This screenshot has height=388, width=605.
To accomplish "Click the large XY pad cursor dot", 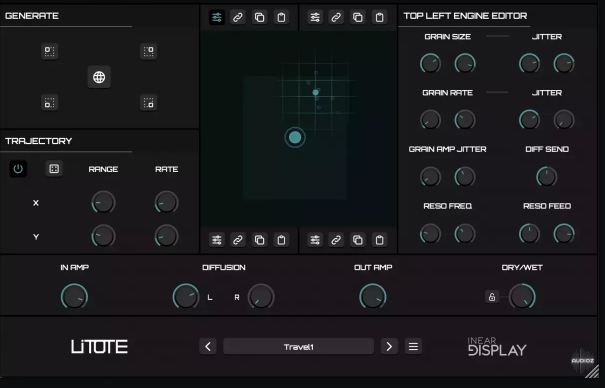I will (295, 138).
